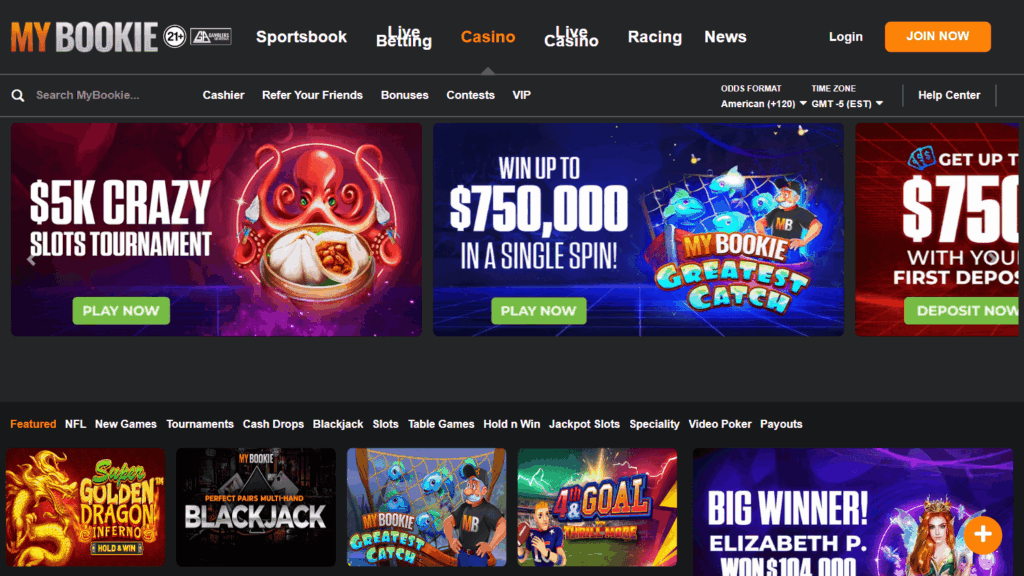Go to the Sportsbook section
This screenshot has height=576, width=1024.
click(301, 37)
